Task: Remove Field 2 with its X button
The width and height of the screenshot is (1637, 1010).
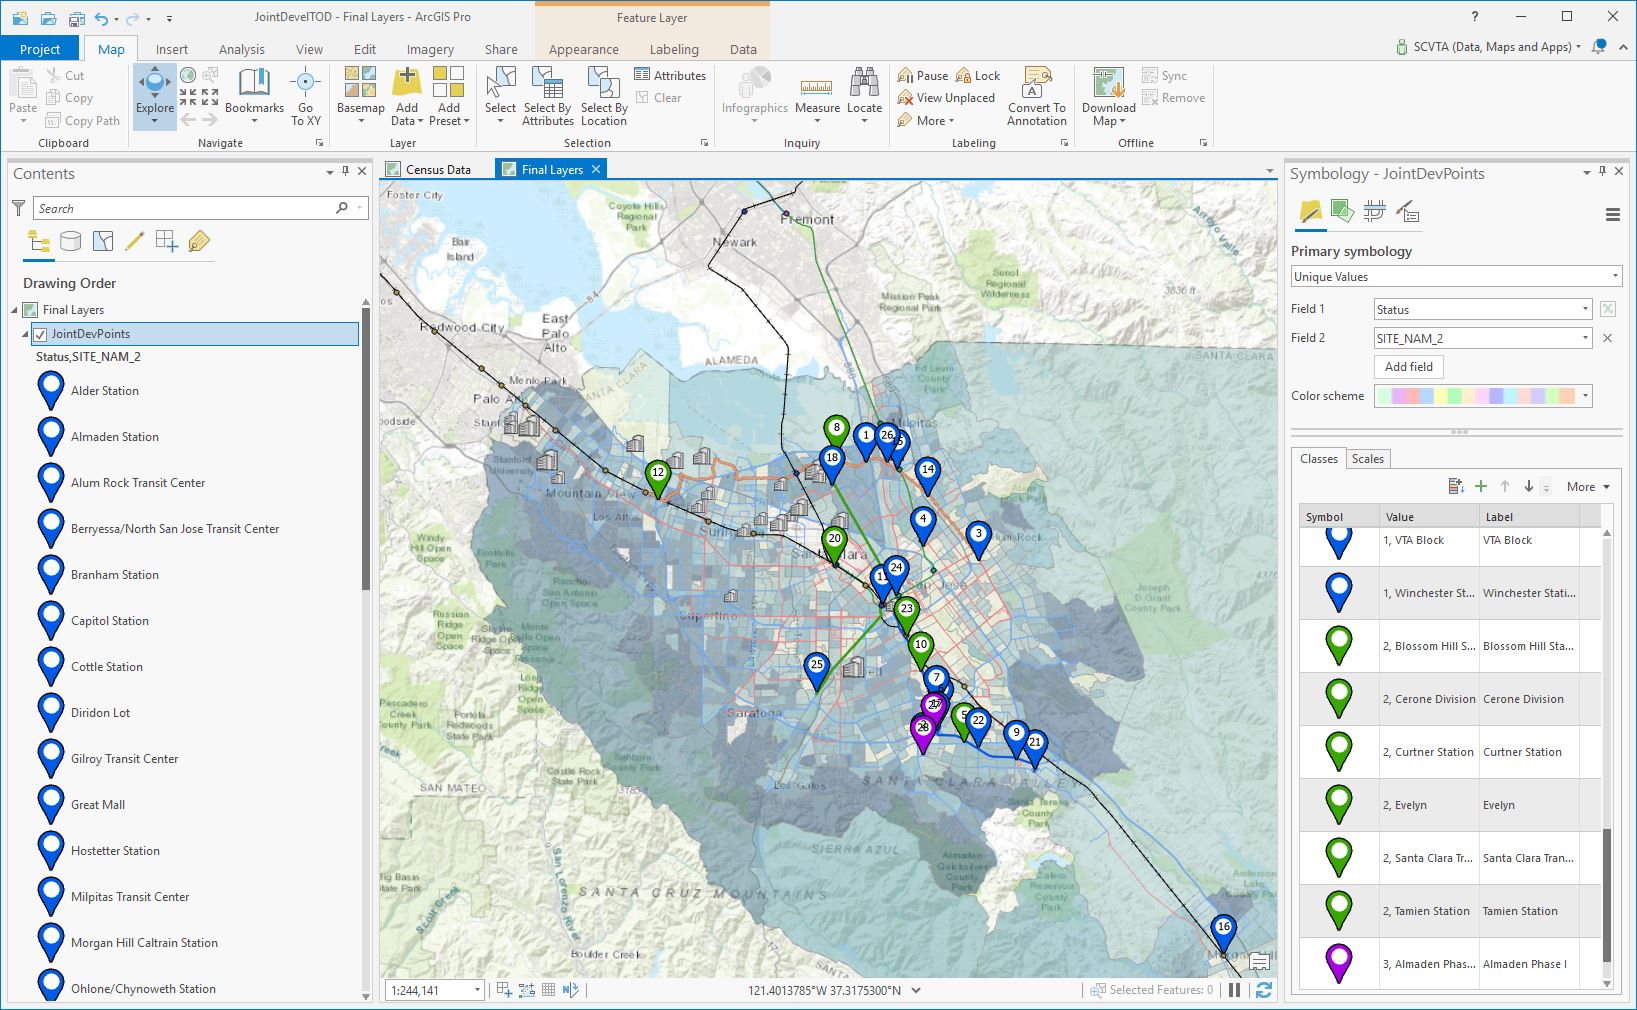Action: pos(1608,339)
